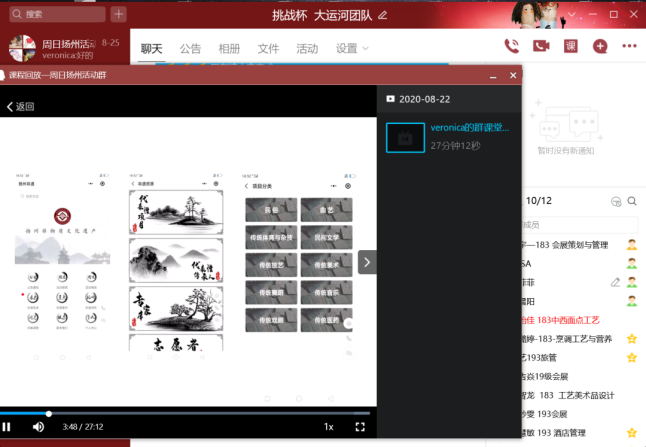Start a voice call with the group
The image size is (646, 447).
512,46
